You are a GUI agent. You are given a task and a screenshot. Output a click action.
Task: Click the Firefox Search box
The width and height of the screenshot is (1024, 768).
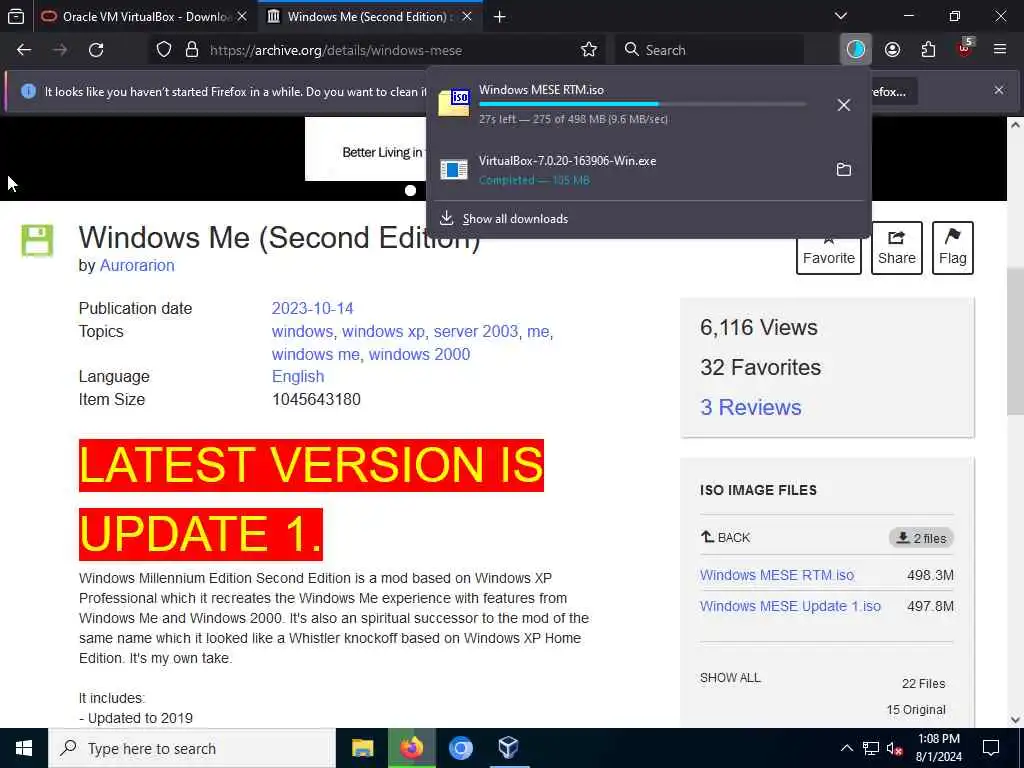709,50
